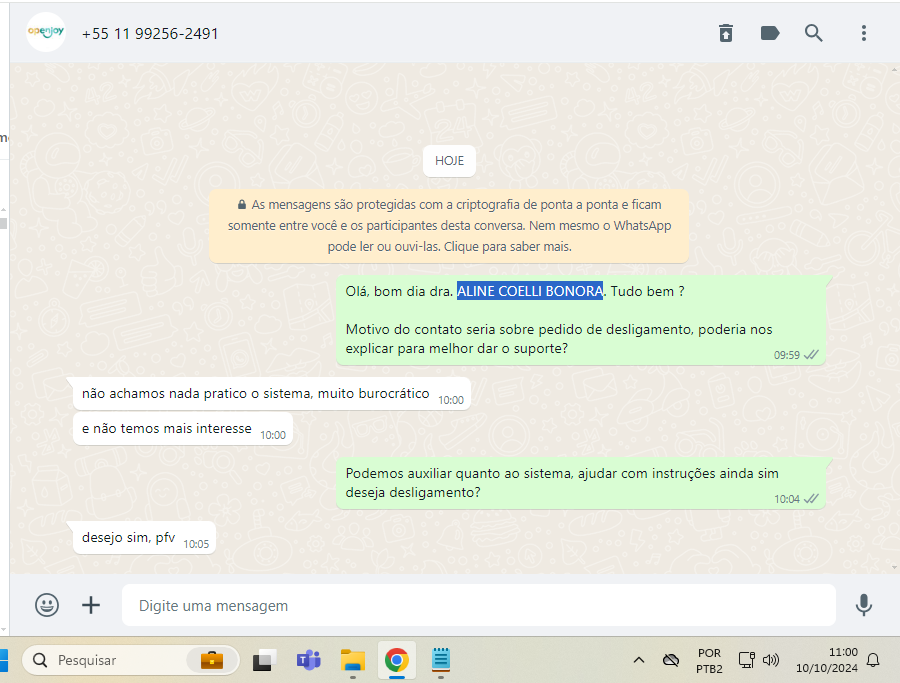
Task: Click the chat scrollbar down arrow
Action: tap(895, 567)
